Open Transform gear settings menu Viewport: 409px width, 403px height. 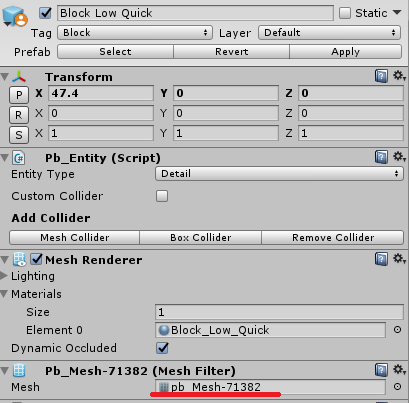[399, 76]
